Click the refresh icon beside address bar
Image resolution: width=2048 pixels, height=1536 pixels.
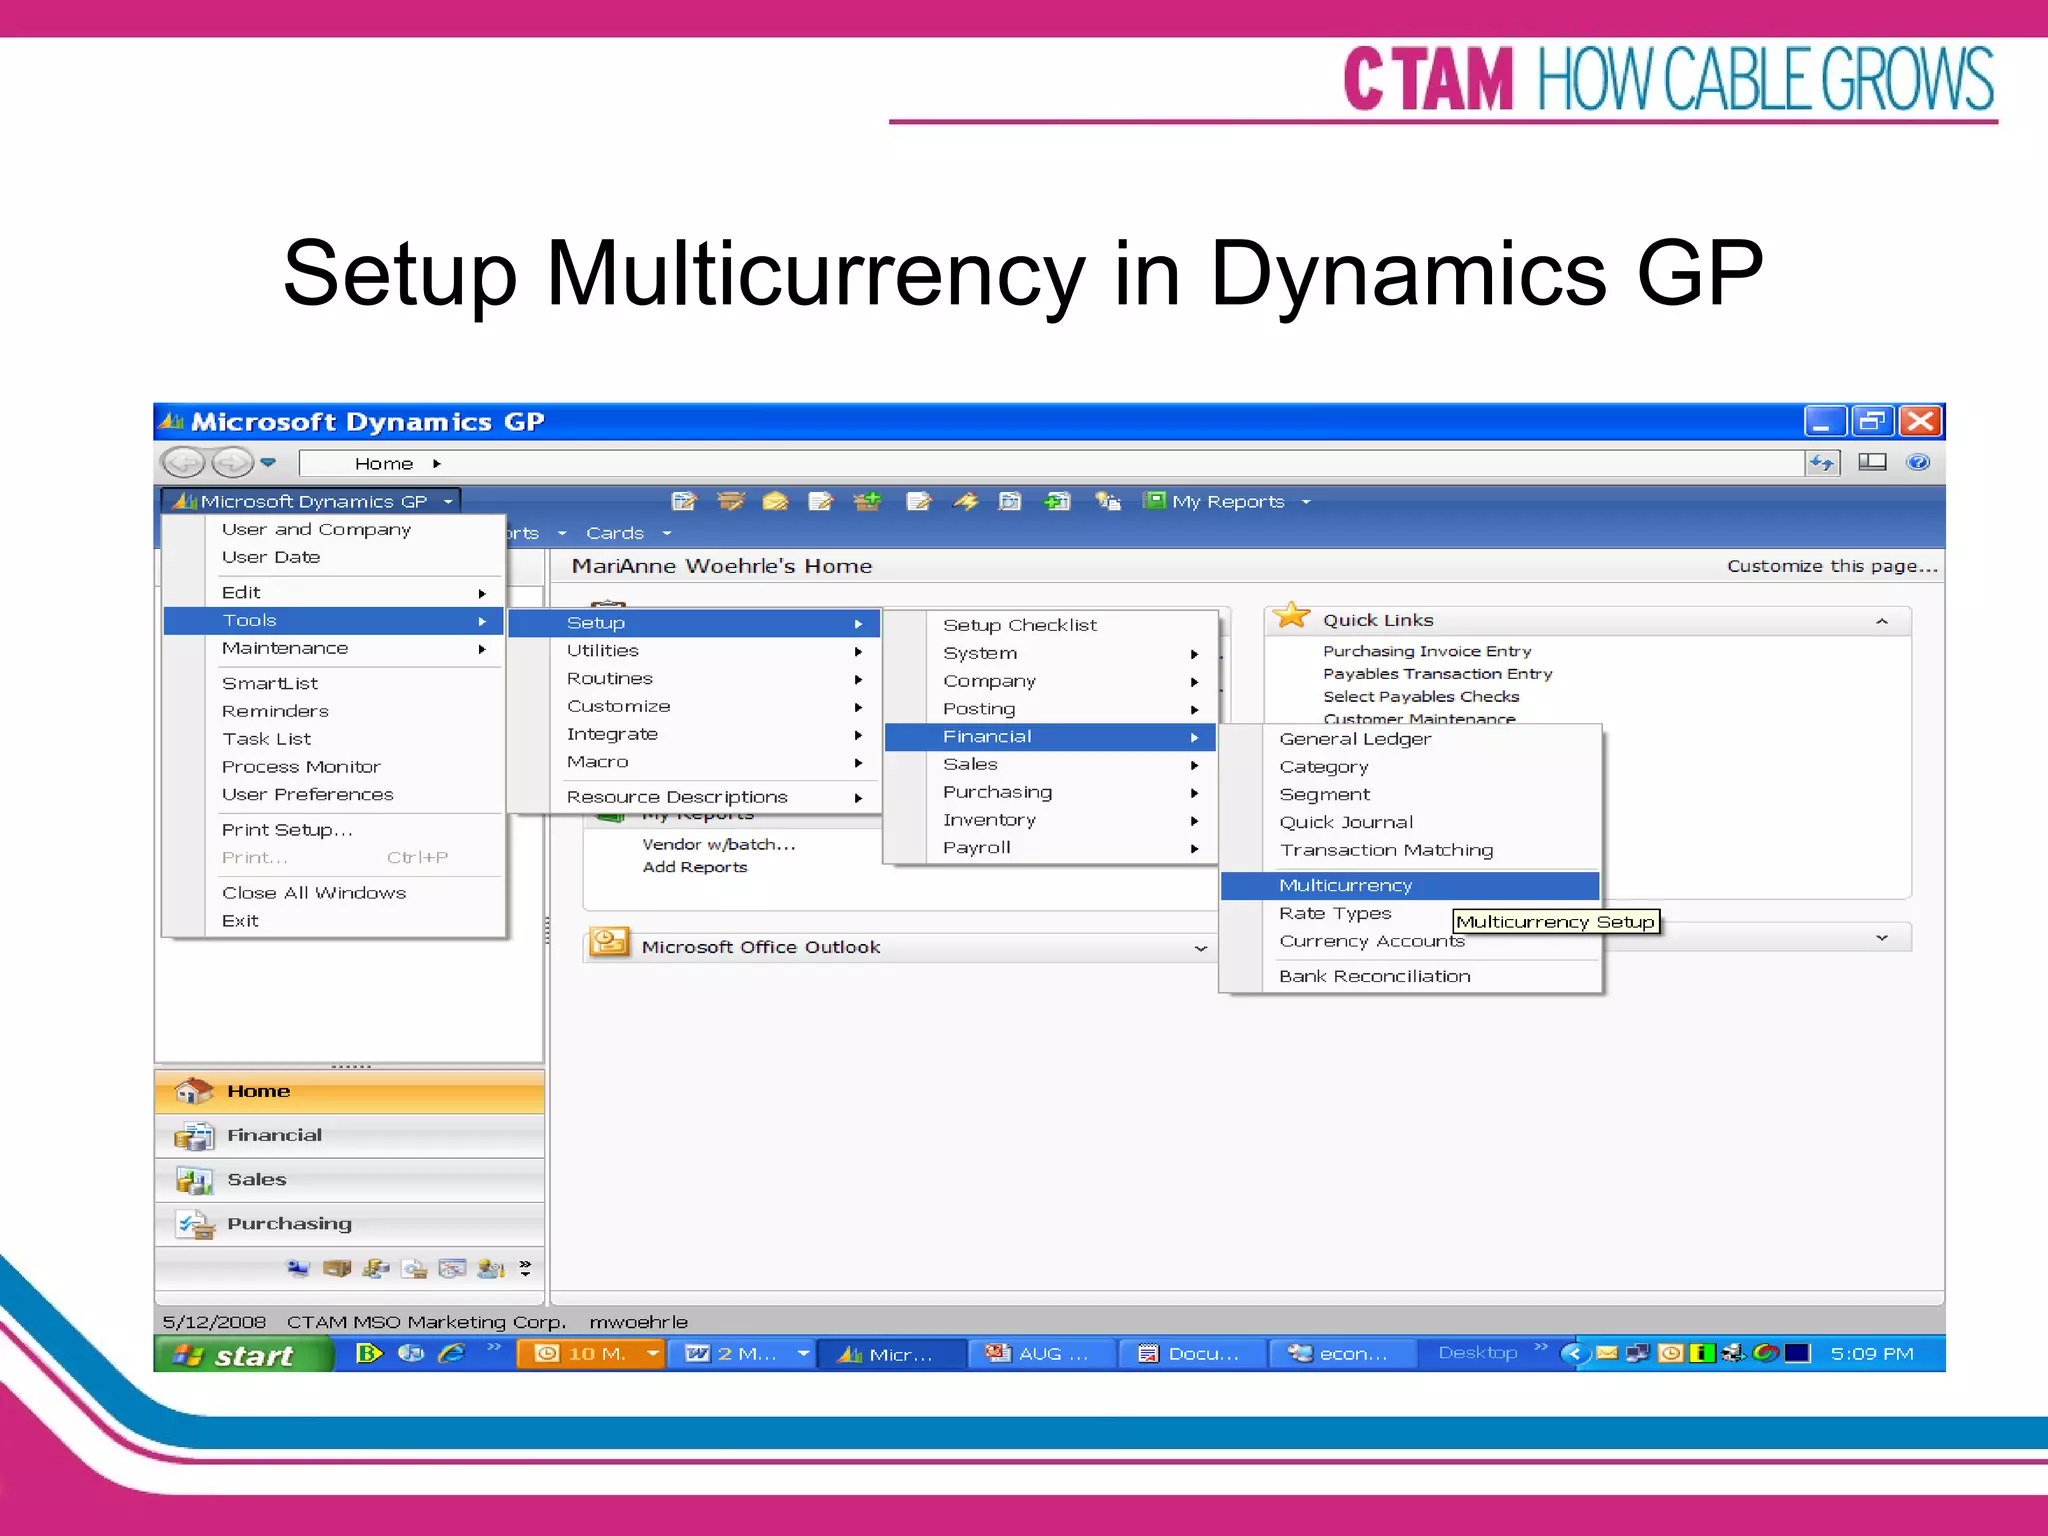[x=1822, y=462]
